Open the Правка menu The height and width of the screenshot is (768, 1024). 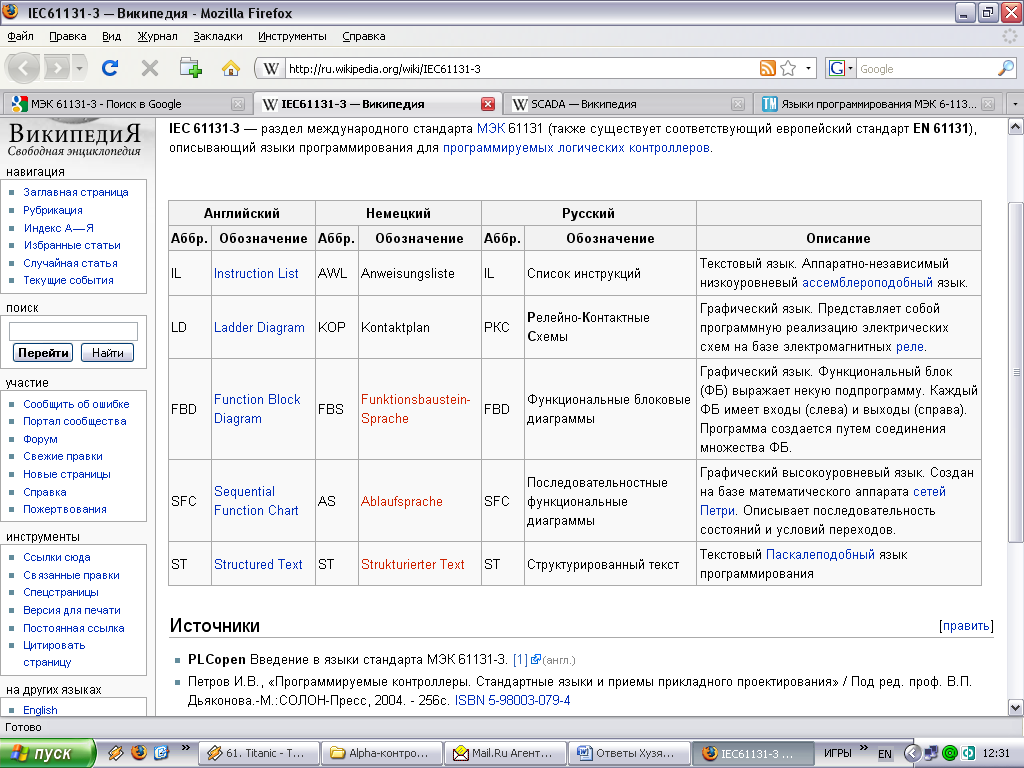pyautogui.click(x=67, y=36)
